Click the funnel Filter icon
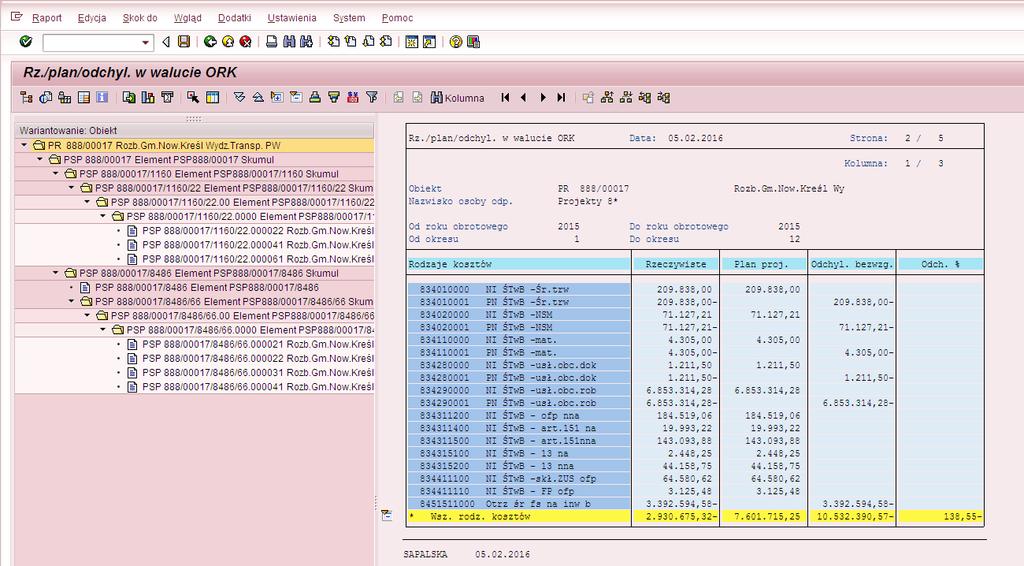 [372, 97]
